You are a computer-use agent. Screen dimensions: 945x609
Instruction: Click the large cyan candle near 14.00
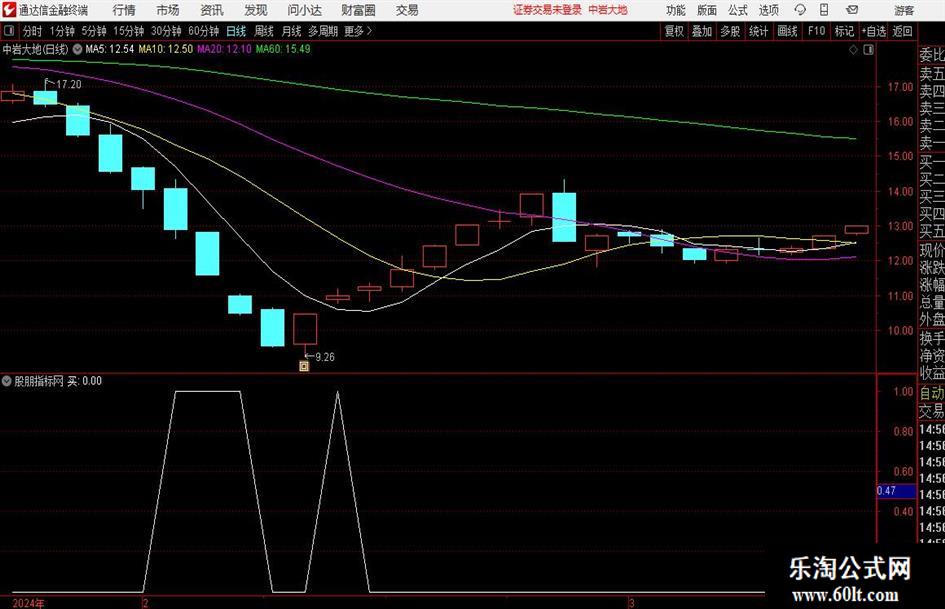pyautogui.click(x=564, y=217)
